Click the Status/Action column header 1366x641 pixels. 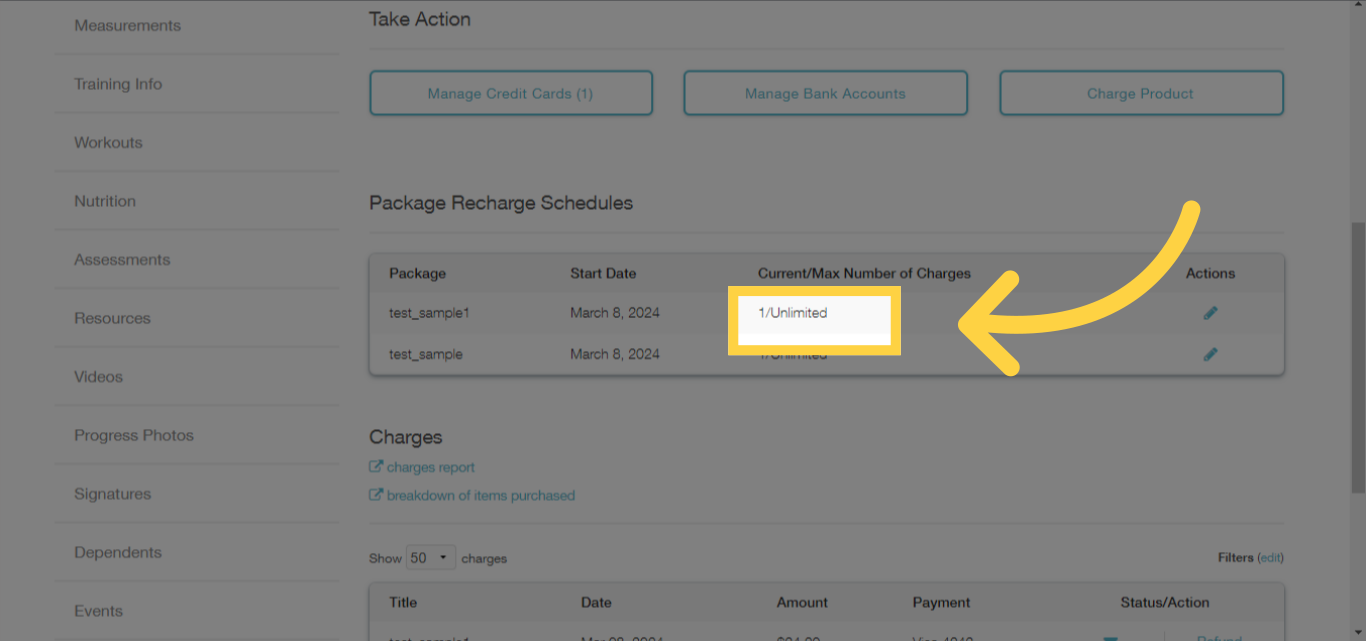pyautogui.click(x=1165, y=602)
